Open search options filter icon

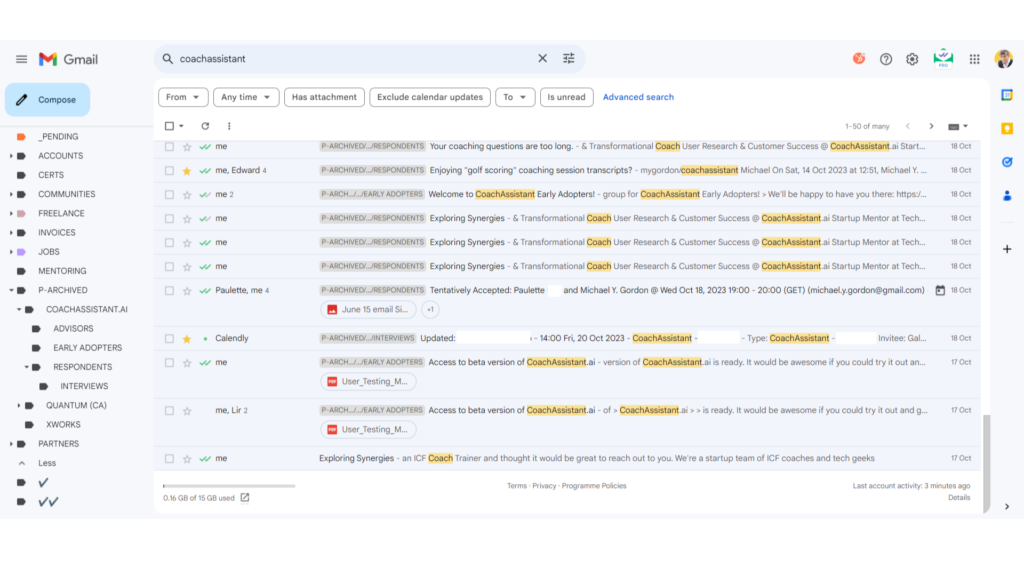click(x=569, y=58)
